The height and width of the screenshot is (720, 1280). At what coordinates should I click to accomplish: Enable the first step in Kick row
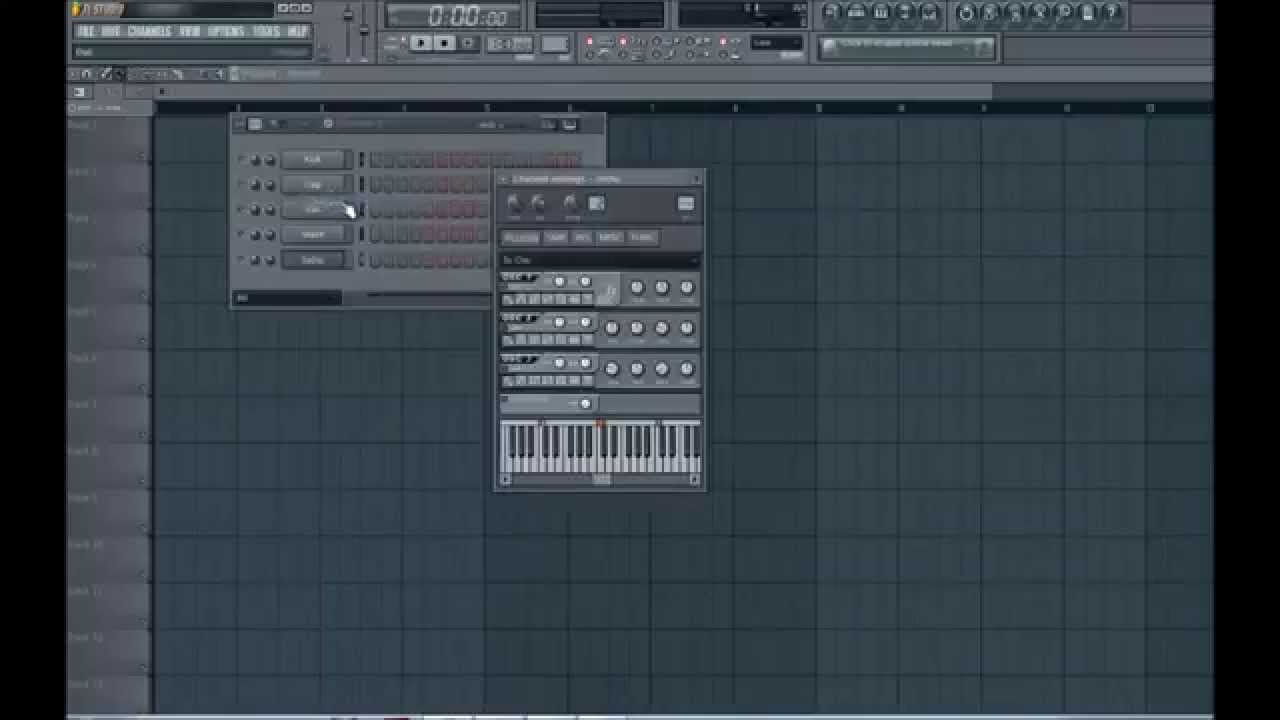(x=375, y=160)
